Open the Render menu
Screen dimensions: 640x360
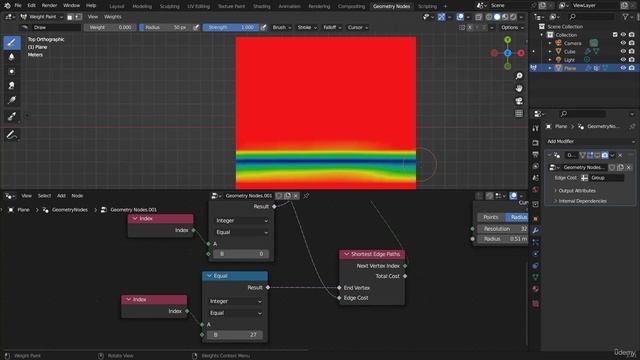[49, 6]
